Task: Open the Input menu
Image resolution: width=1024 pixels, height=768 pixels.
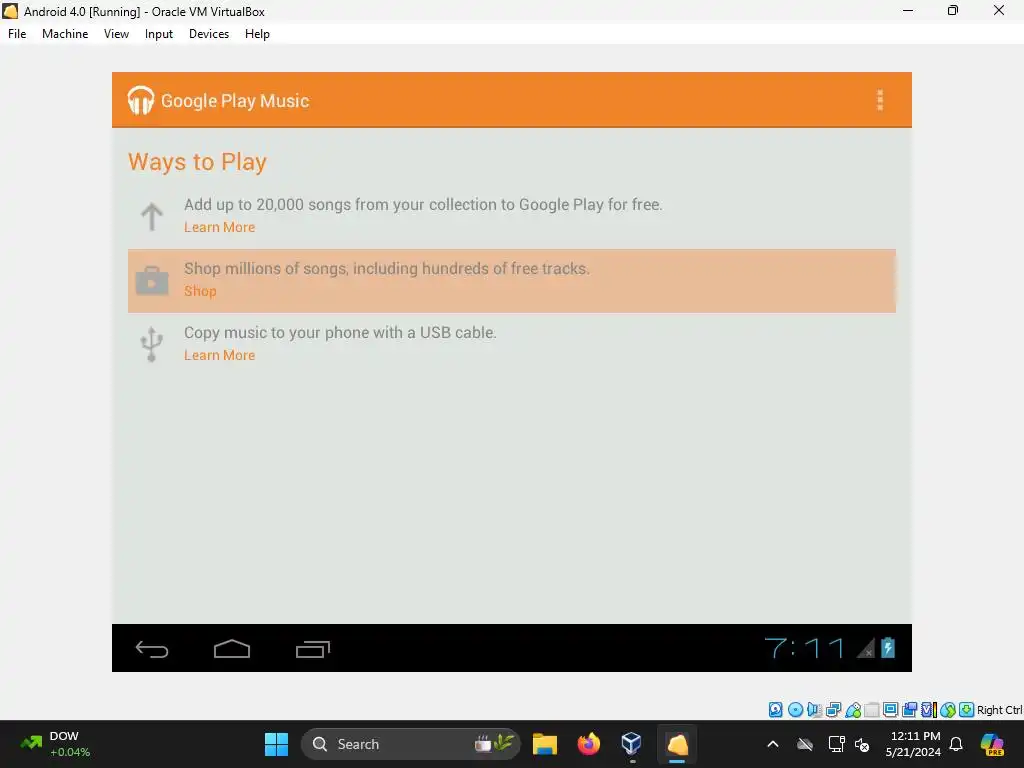Action: [159, 34]
